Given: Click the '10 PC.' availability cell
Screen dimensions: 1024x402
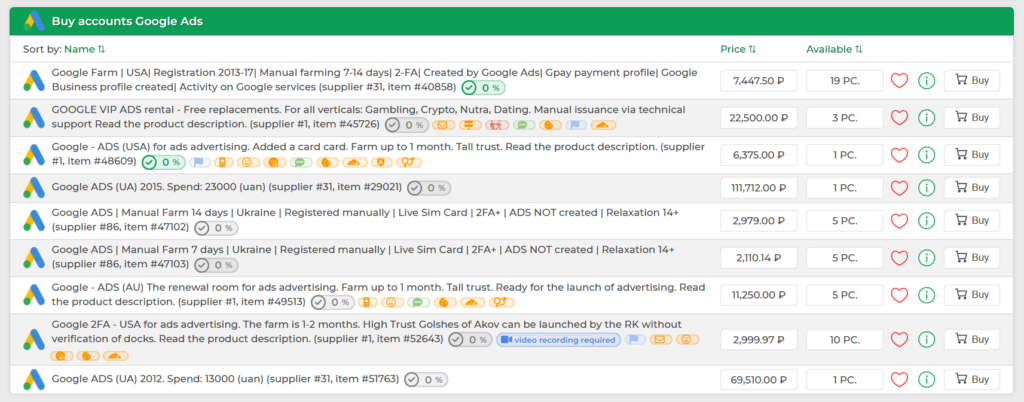Looking at the screenshot, I should (844, 339).
